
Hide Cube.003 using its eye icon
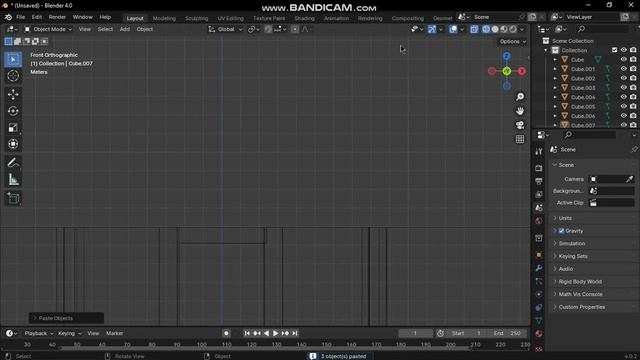click(623, 88)
